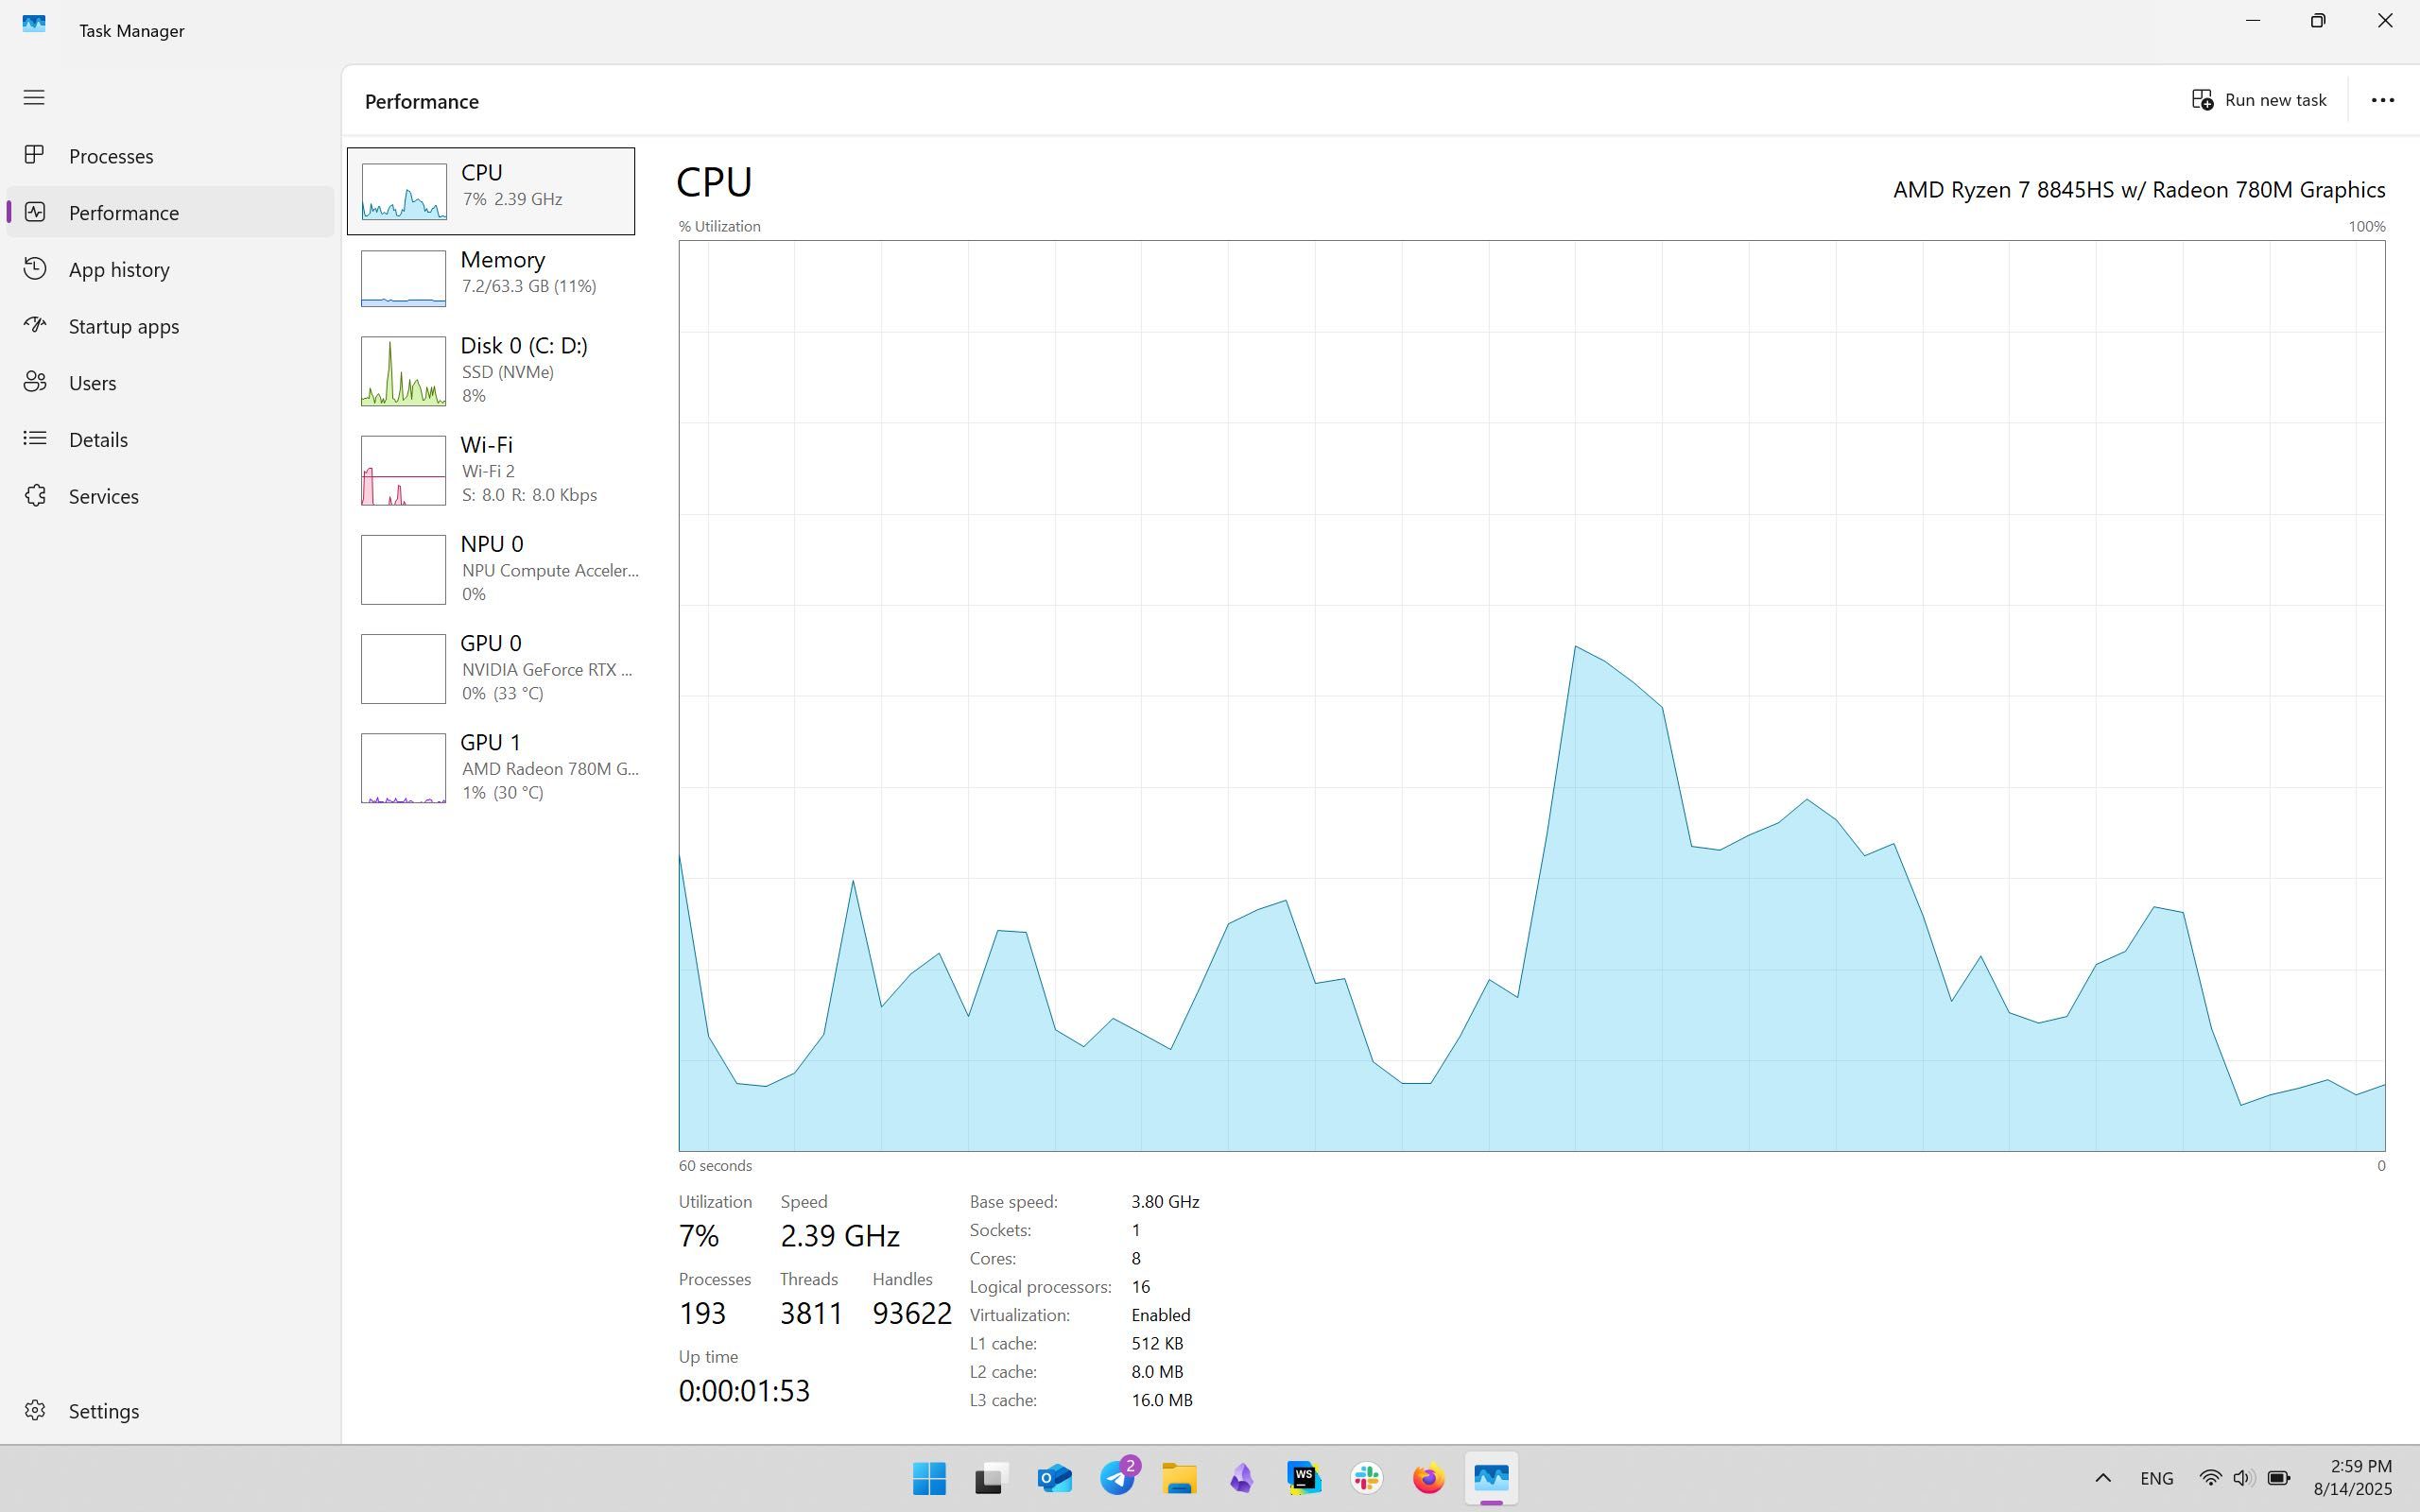Click the 60 seconds graph label
The height and width of the screenshot is (1512, 2420).
715,1166
